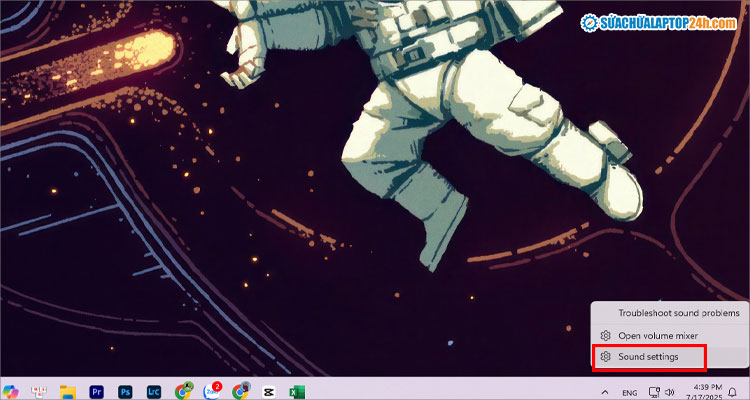The height and width of the screenshot is (400, 750).
Task: Expand hidden system tray icons chevron
Action: [603, 392]
